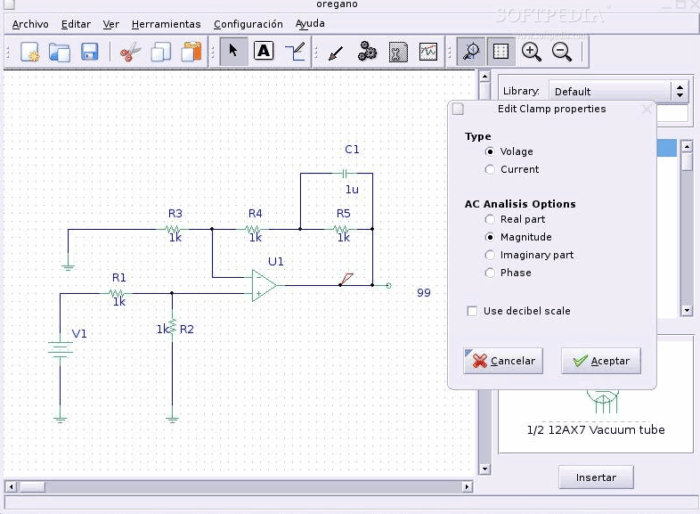Save the schematic with floppy disk icon
The image size is (700, 514).
pos(89,52)
